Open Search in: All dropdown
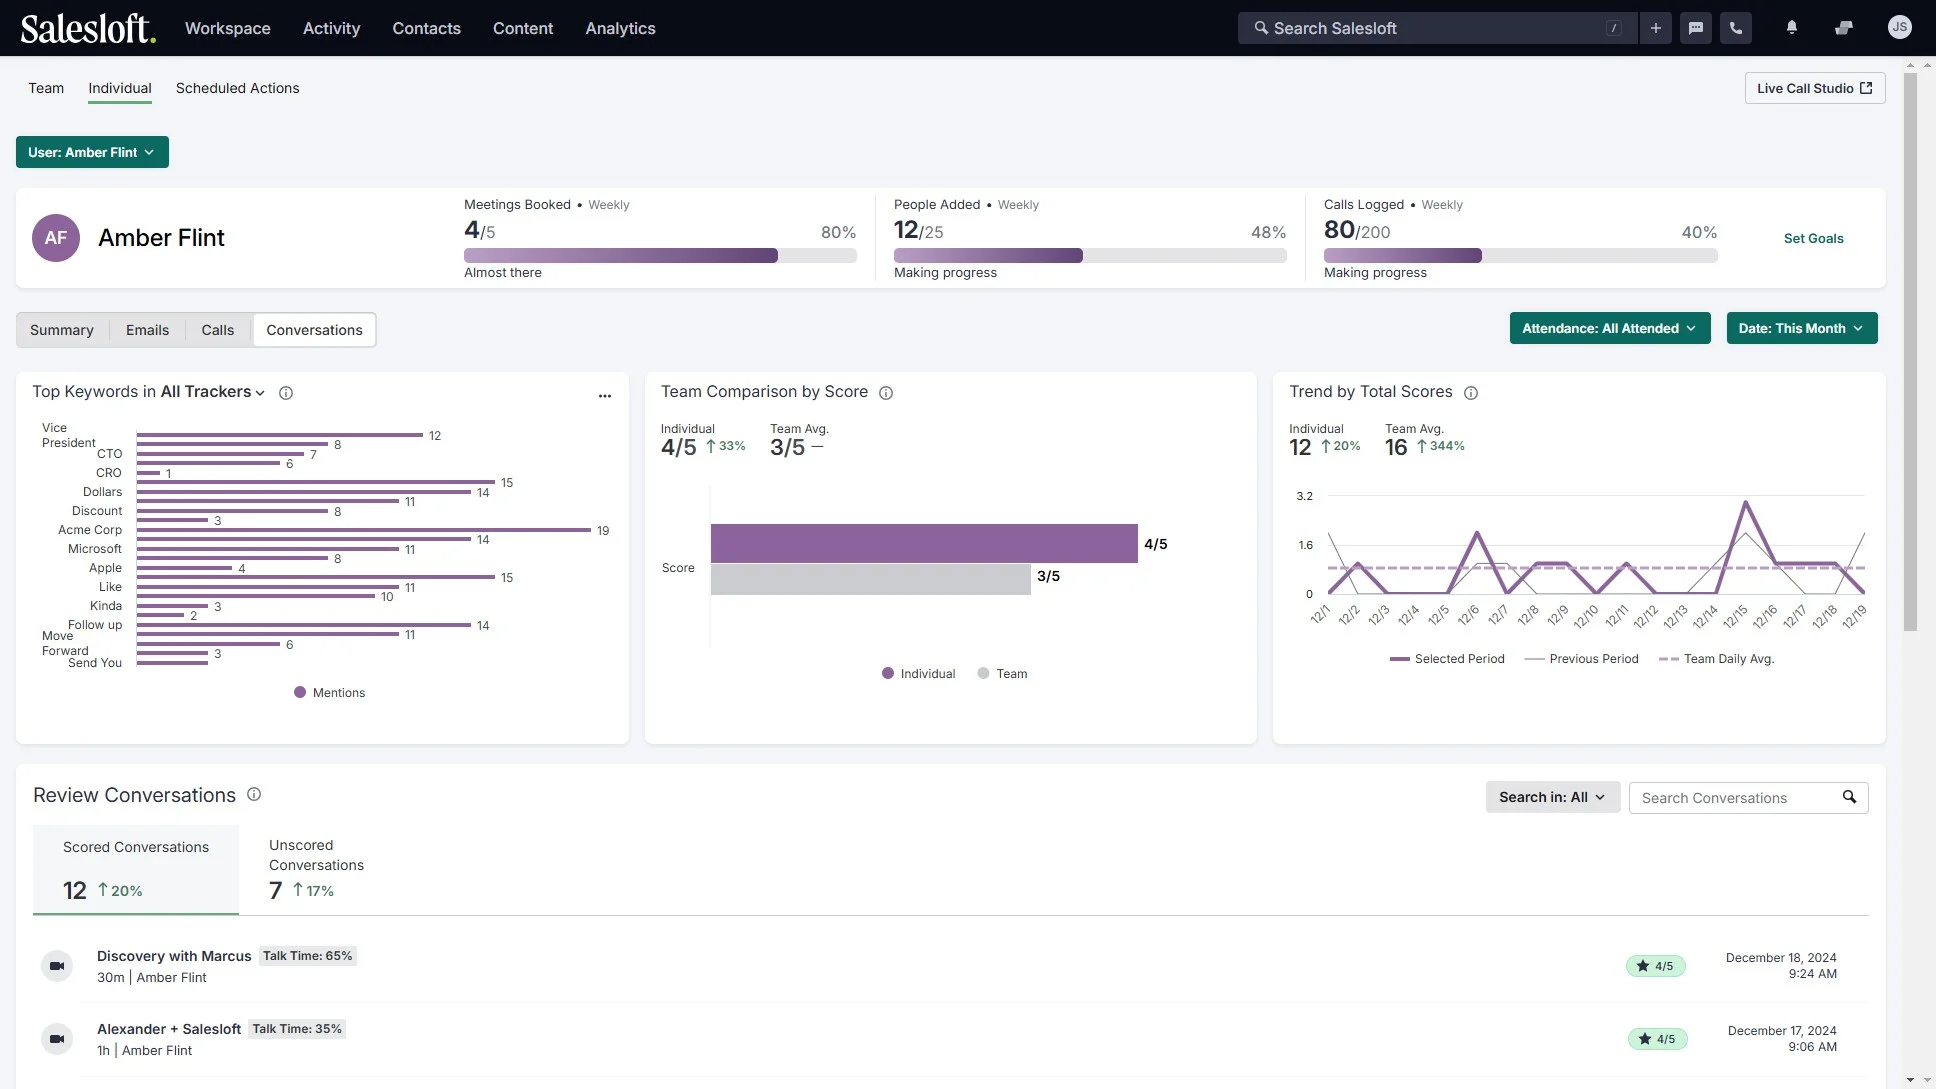Screen dimensions: 1936x1089 tap(1553, 797)
